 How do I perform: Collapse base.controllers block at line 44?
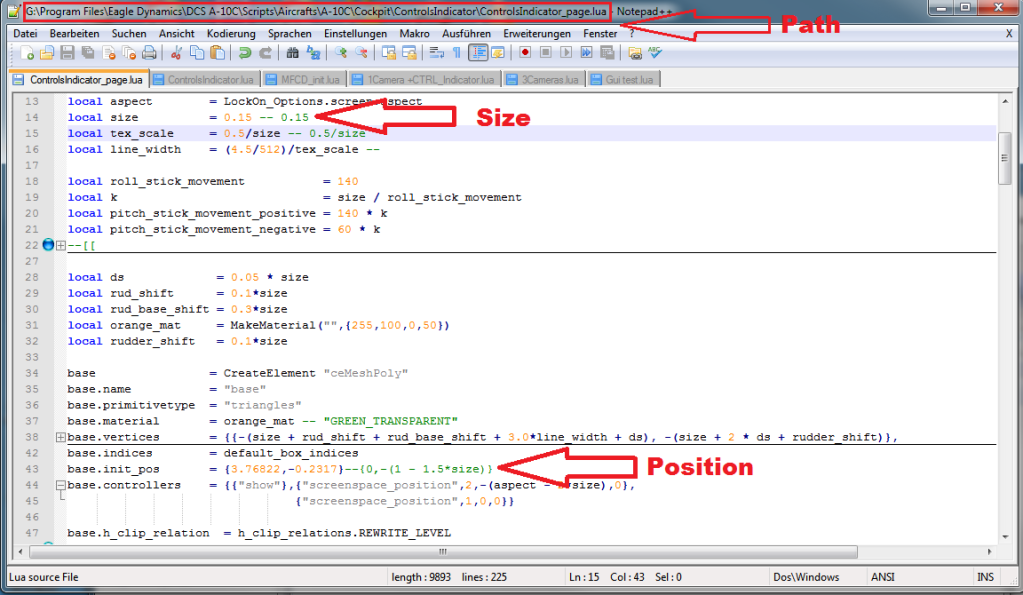(x=61, y=485)
